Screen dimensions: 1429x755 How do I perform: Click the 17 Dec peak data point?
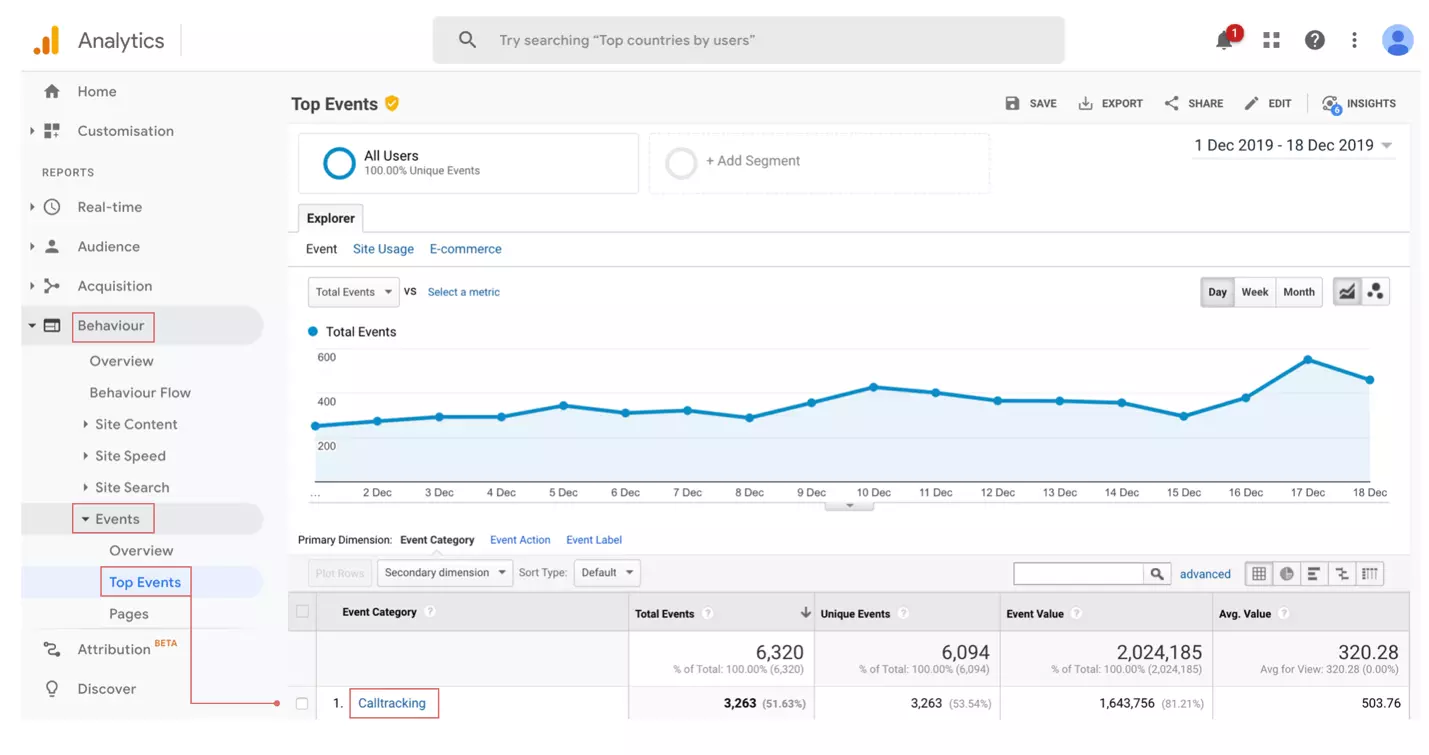(x=1307, y=360)
